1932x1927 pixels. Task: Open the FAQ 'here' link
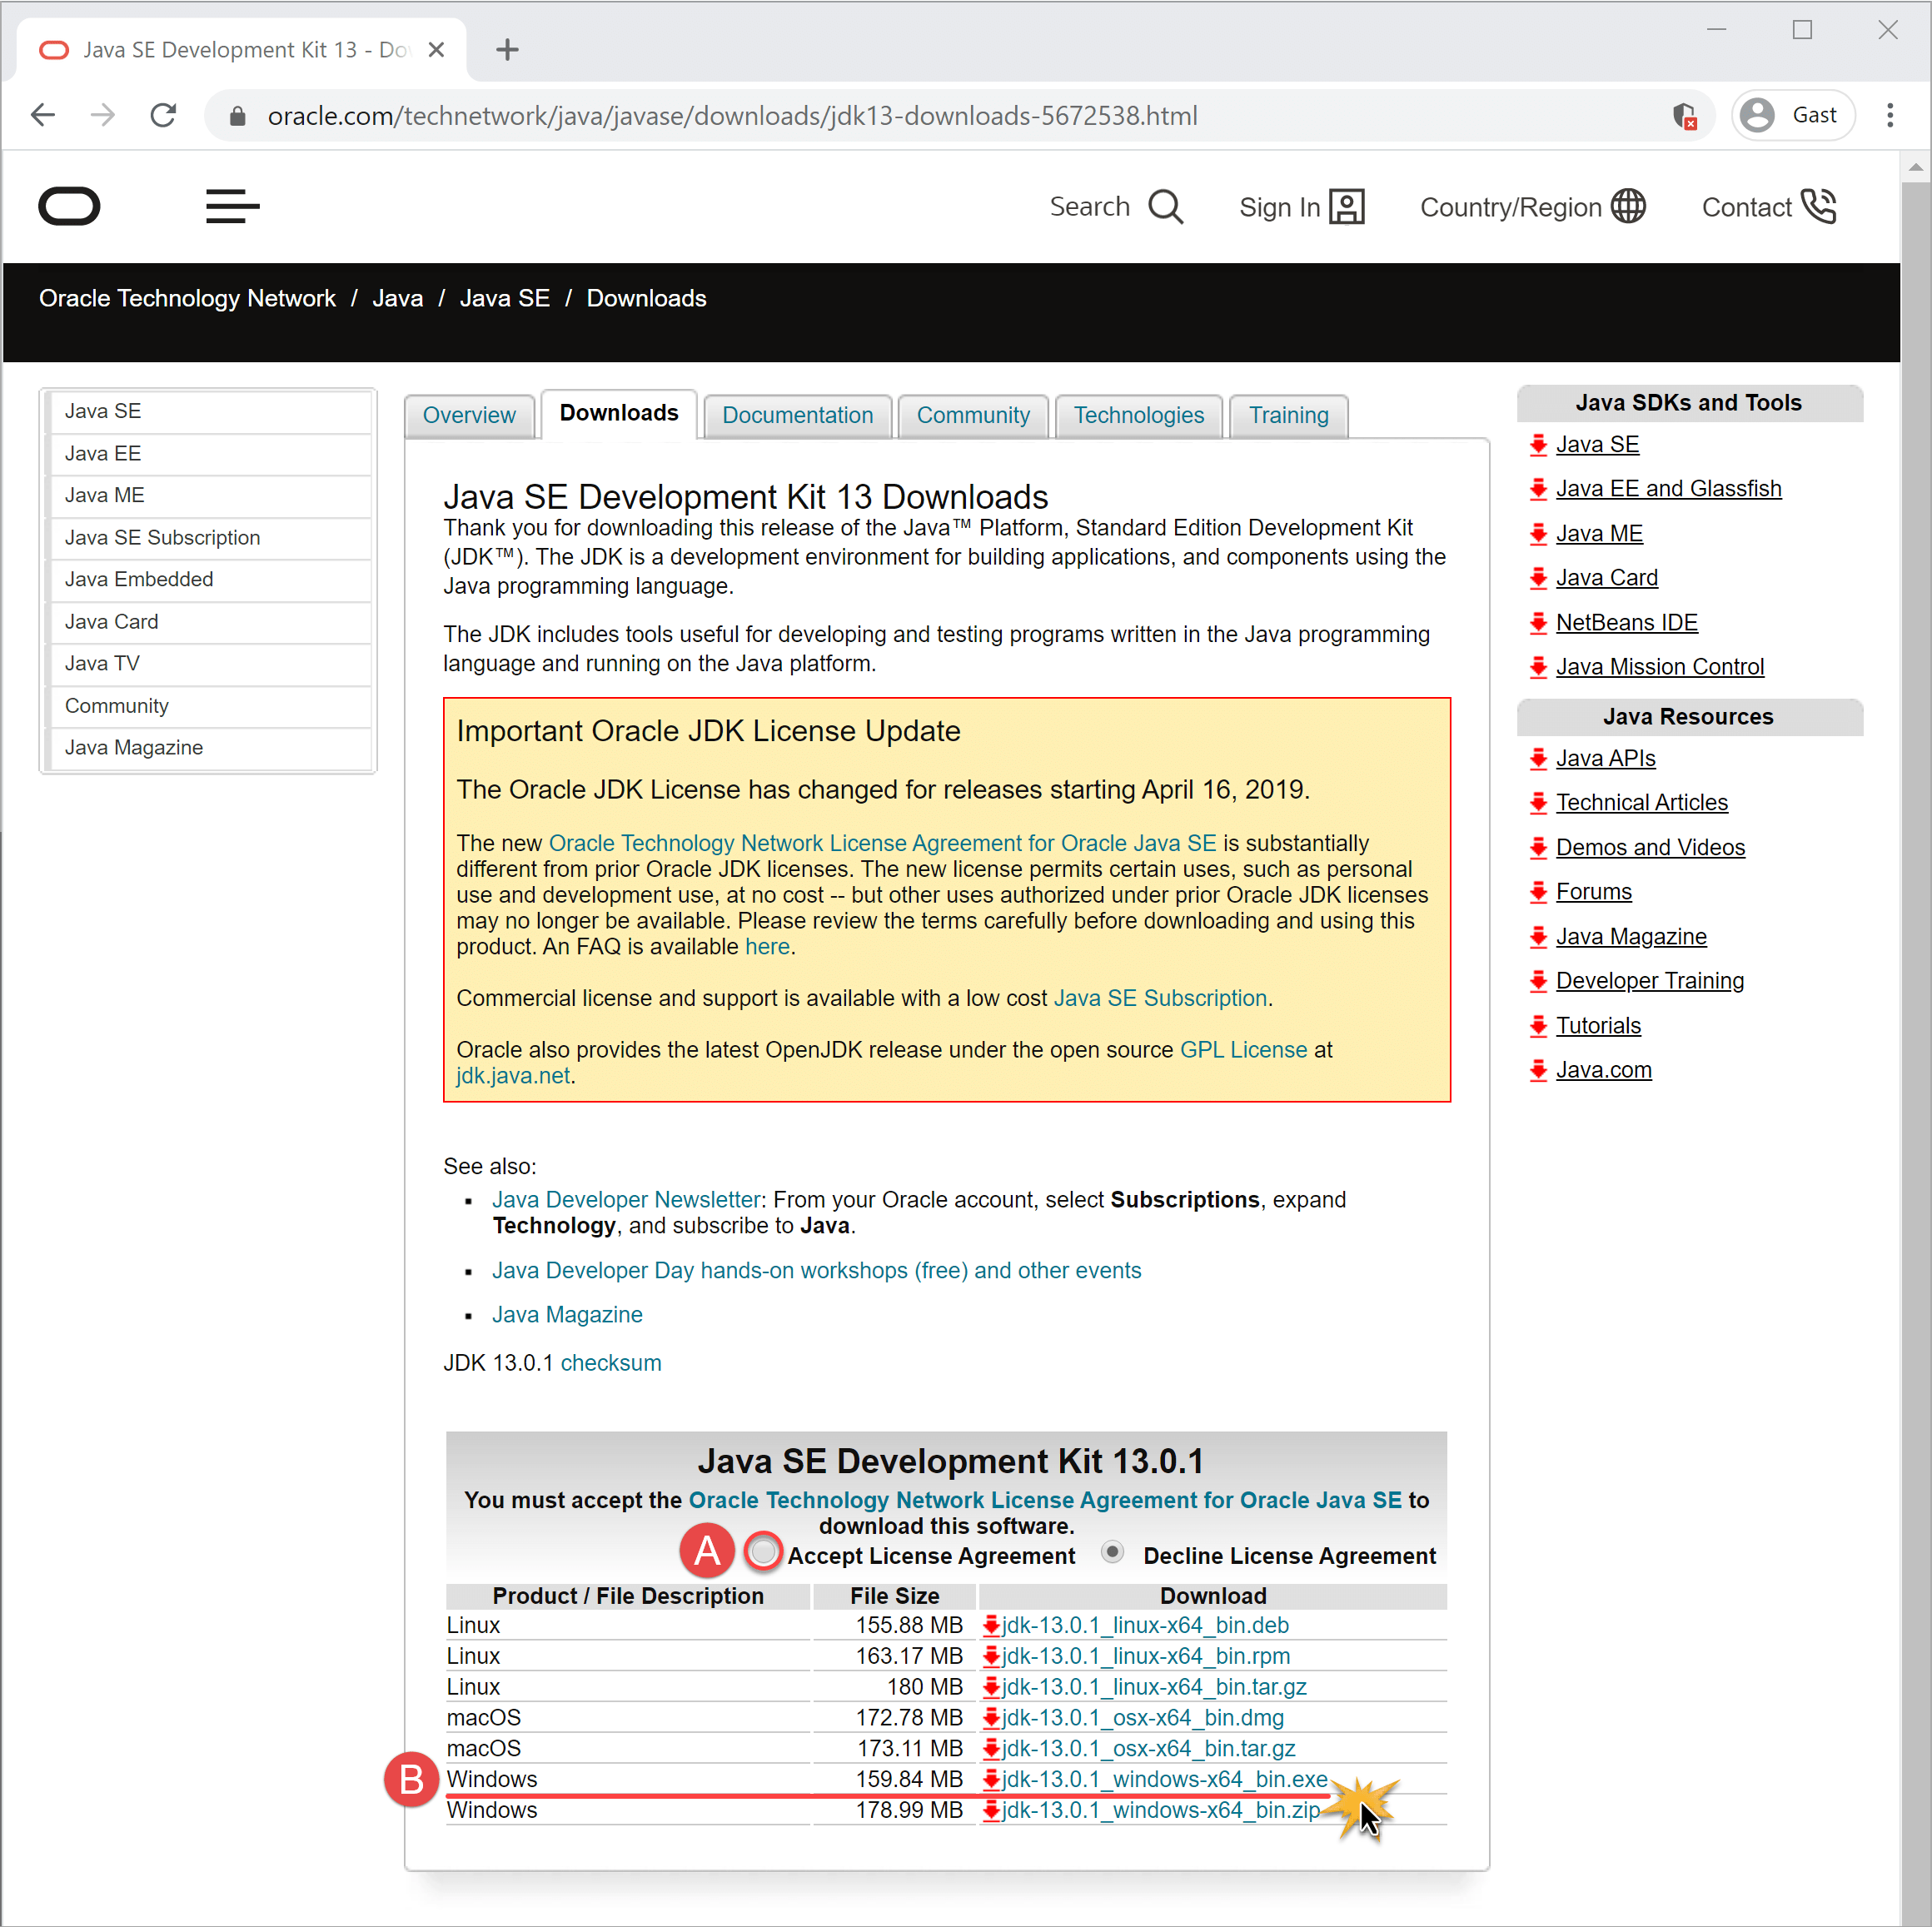click(x=767, y=947)
